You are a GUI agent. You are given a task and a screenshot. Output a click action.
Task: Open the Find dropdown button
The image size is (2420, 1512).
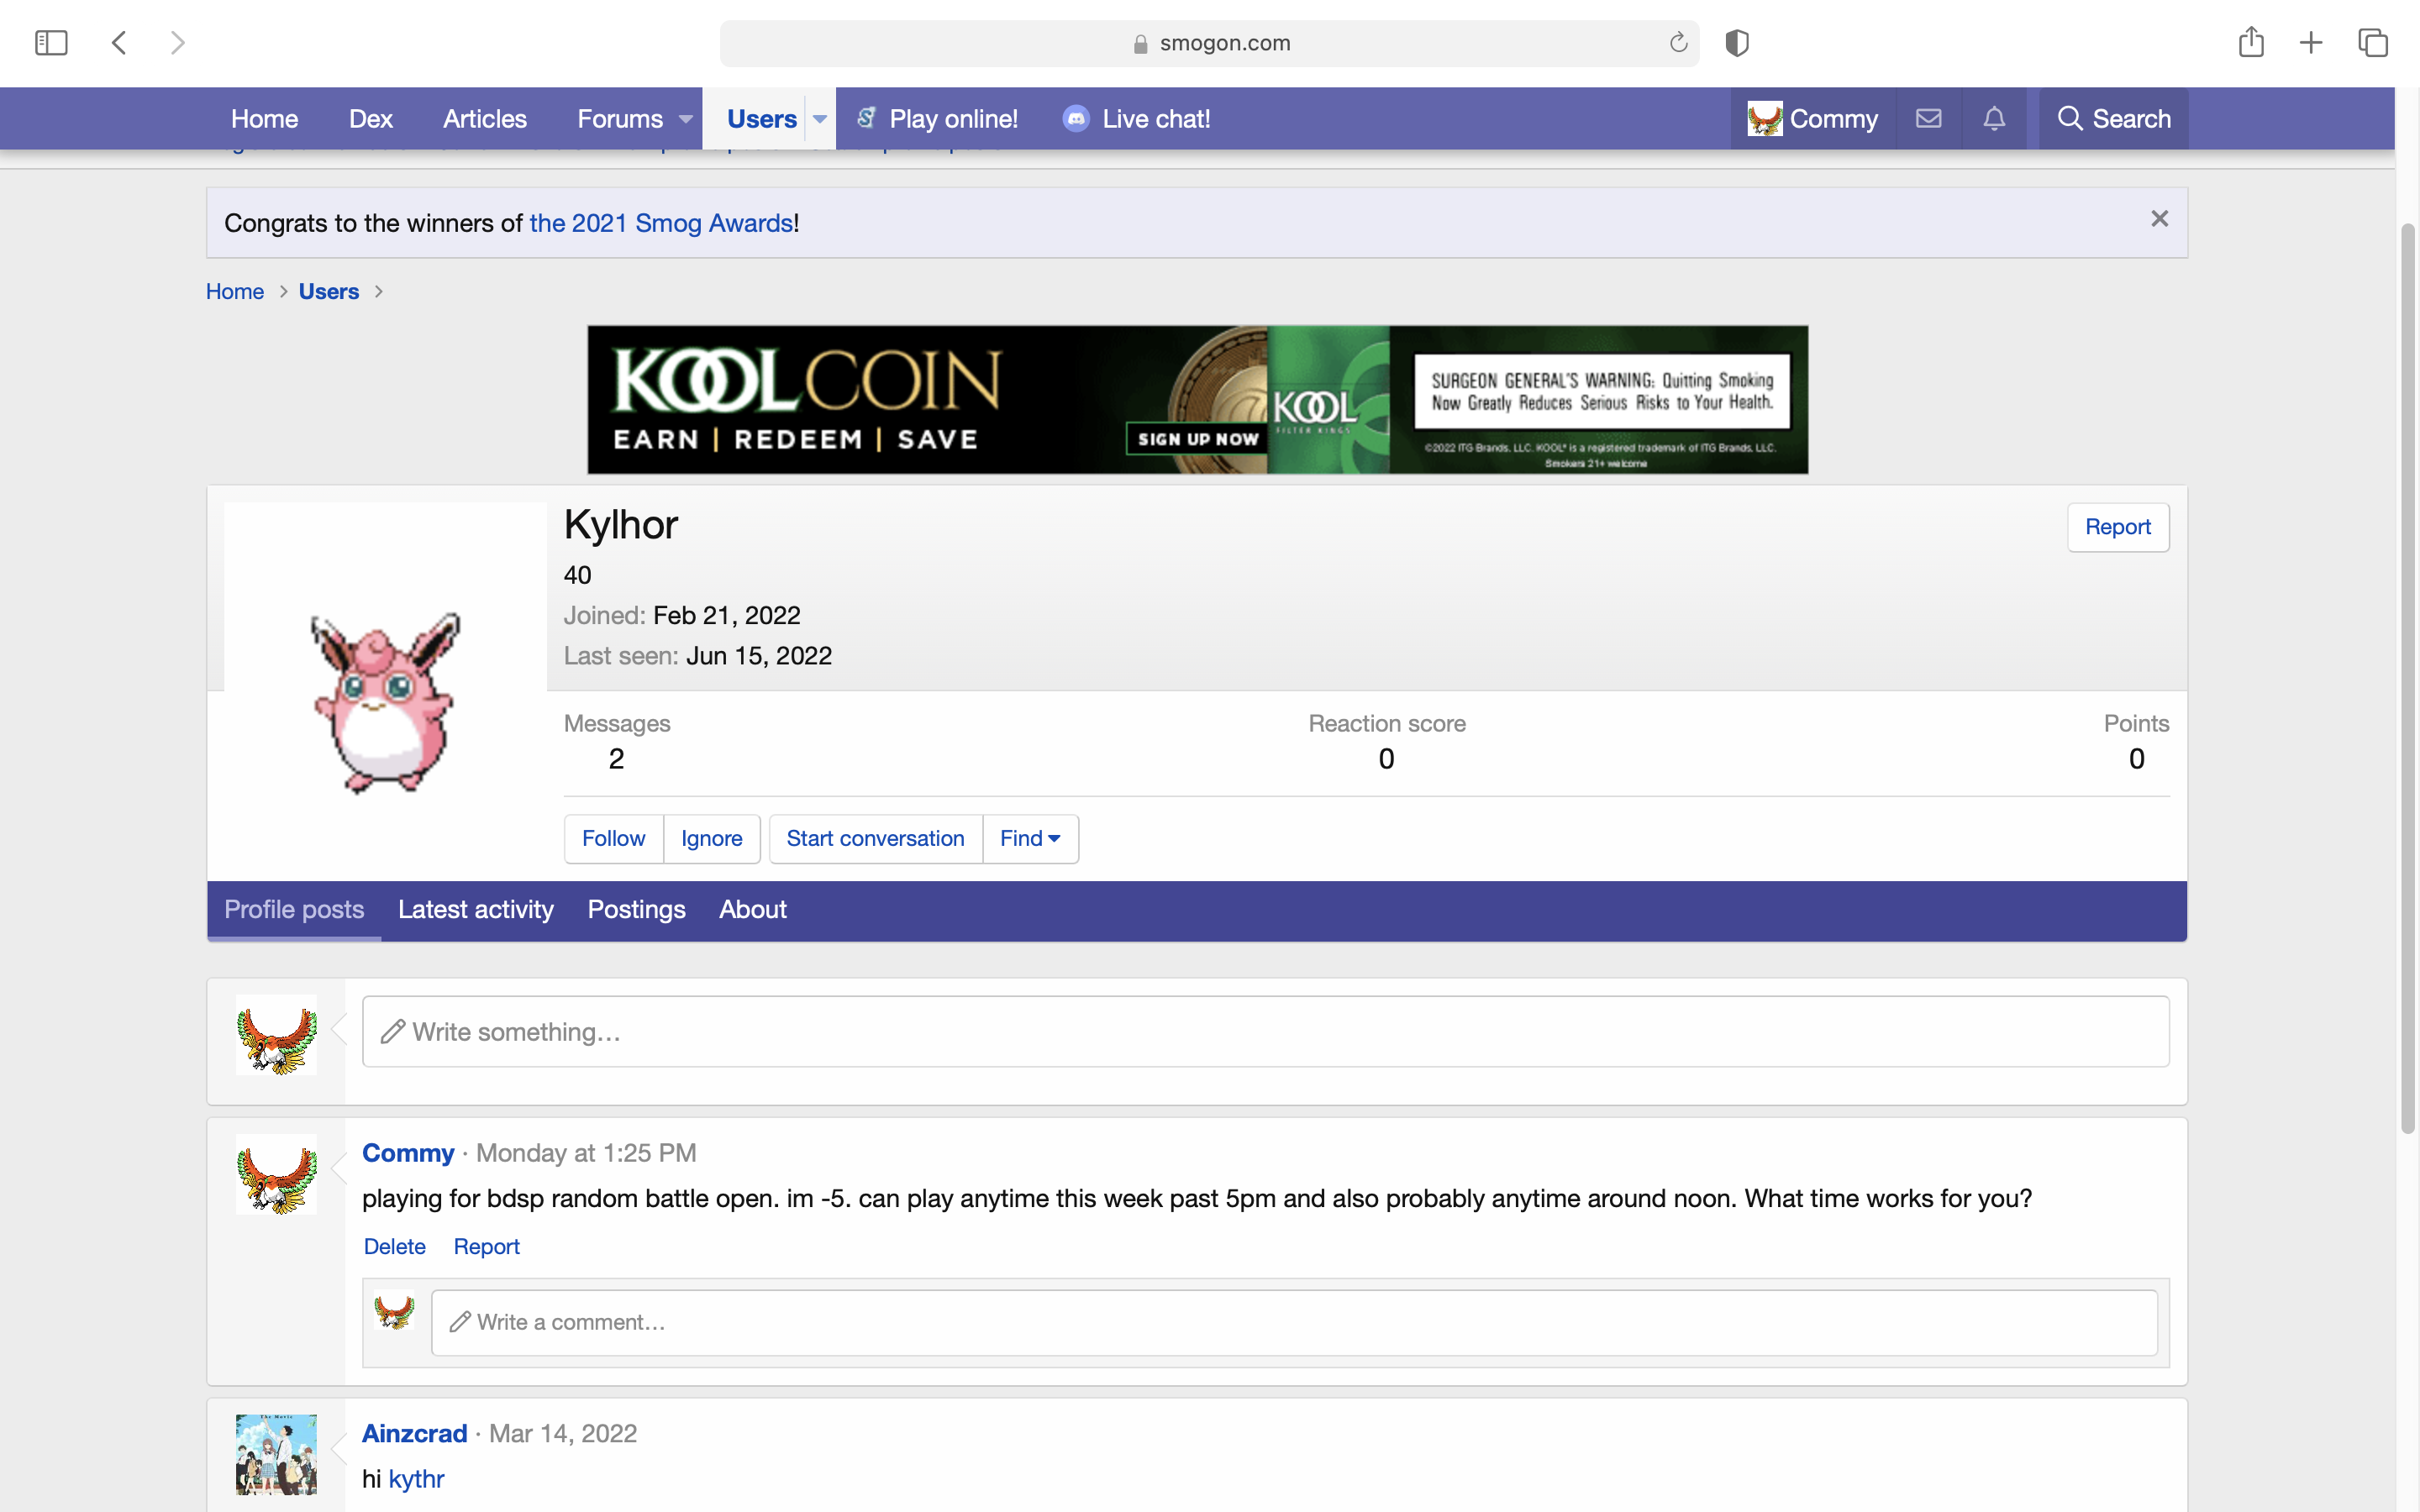[1030, 838]
